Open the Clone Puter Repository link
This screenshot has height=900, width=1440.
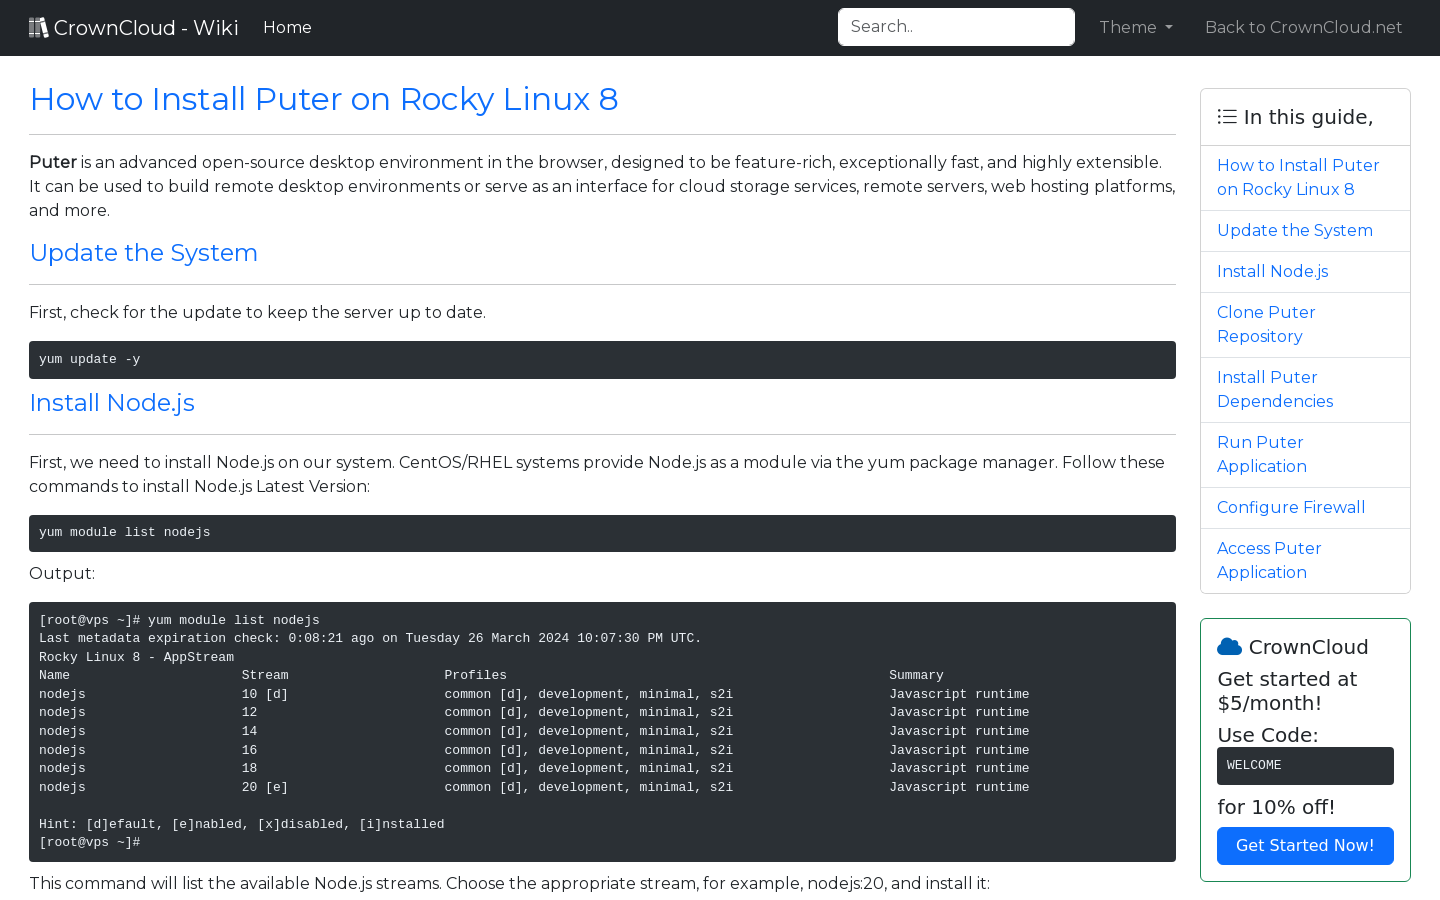tap(1266, 324)
